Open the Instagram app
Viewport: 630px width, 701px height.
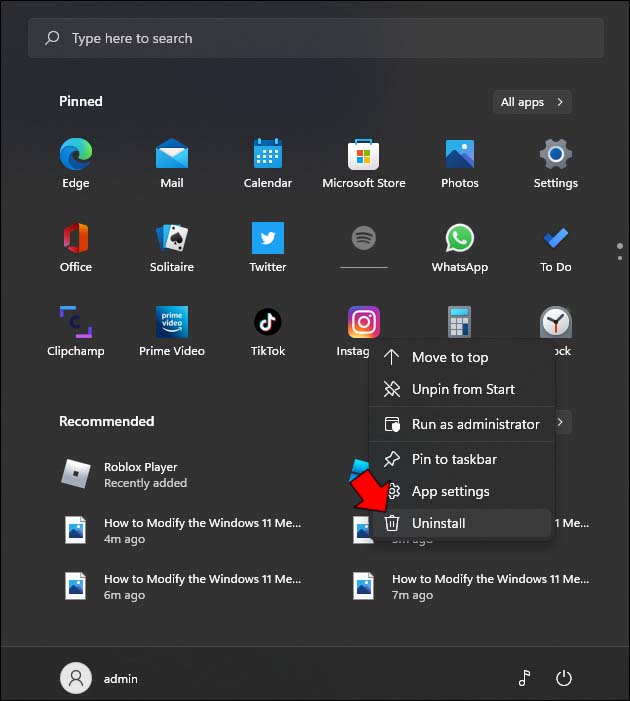point(364,322)
